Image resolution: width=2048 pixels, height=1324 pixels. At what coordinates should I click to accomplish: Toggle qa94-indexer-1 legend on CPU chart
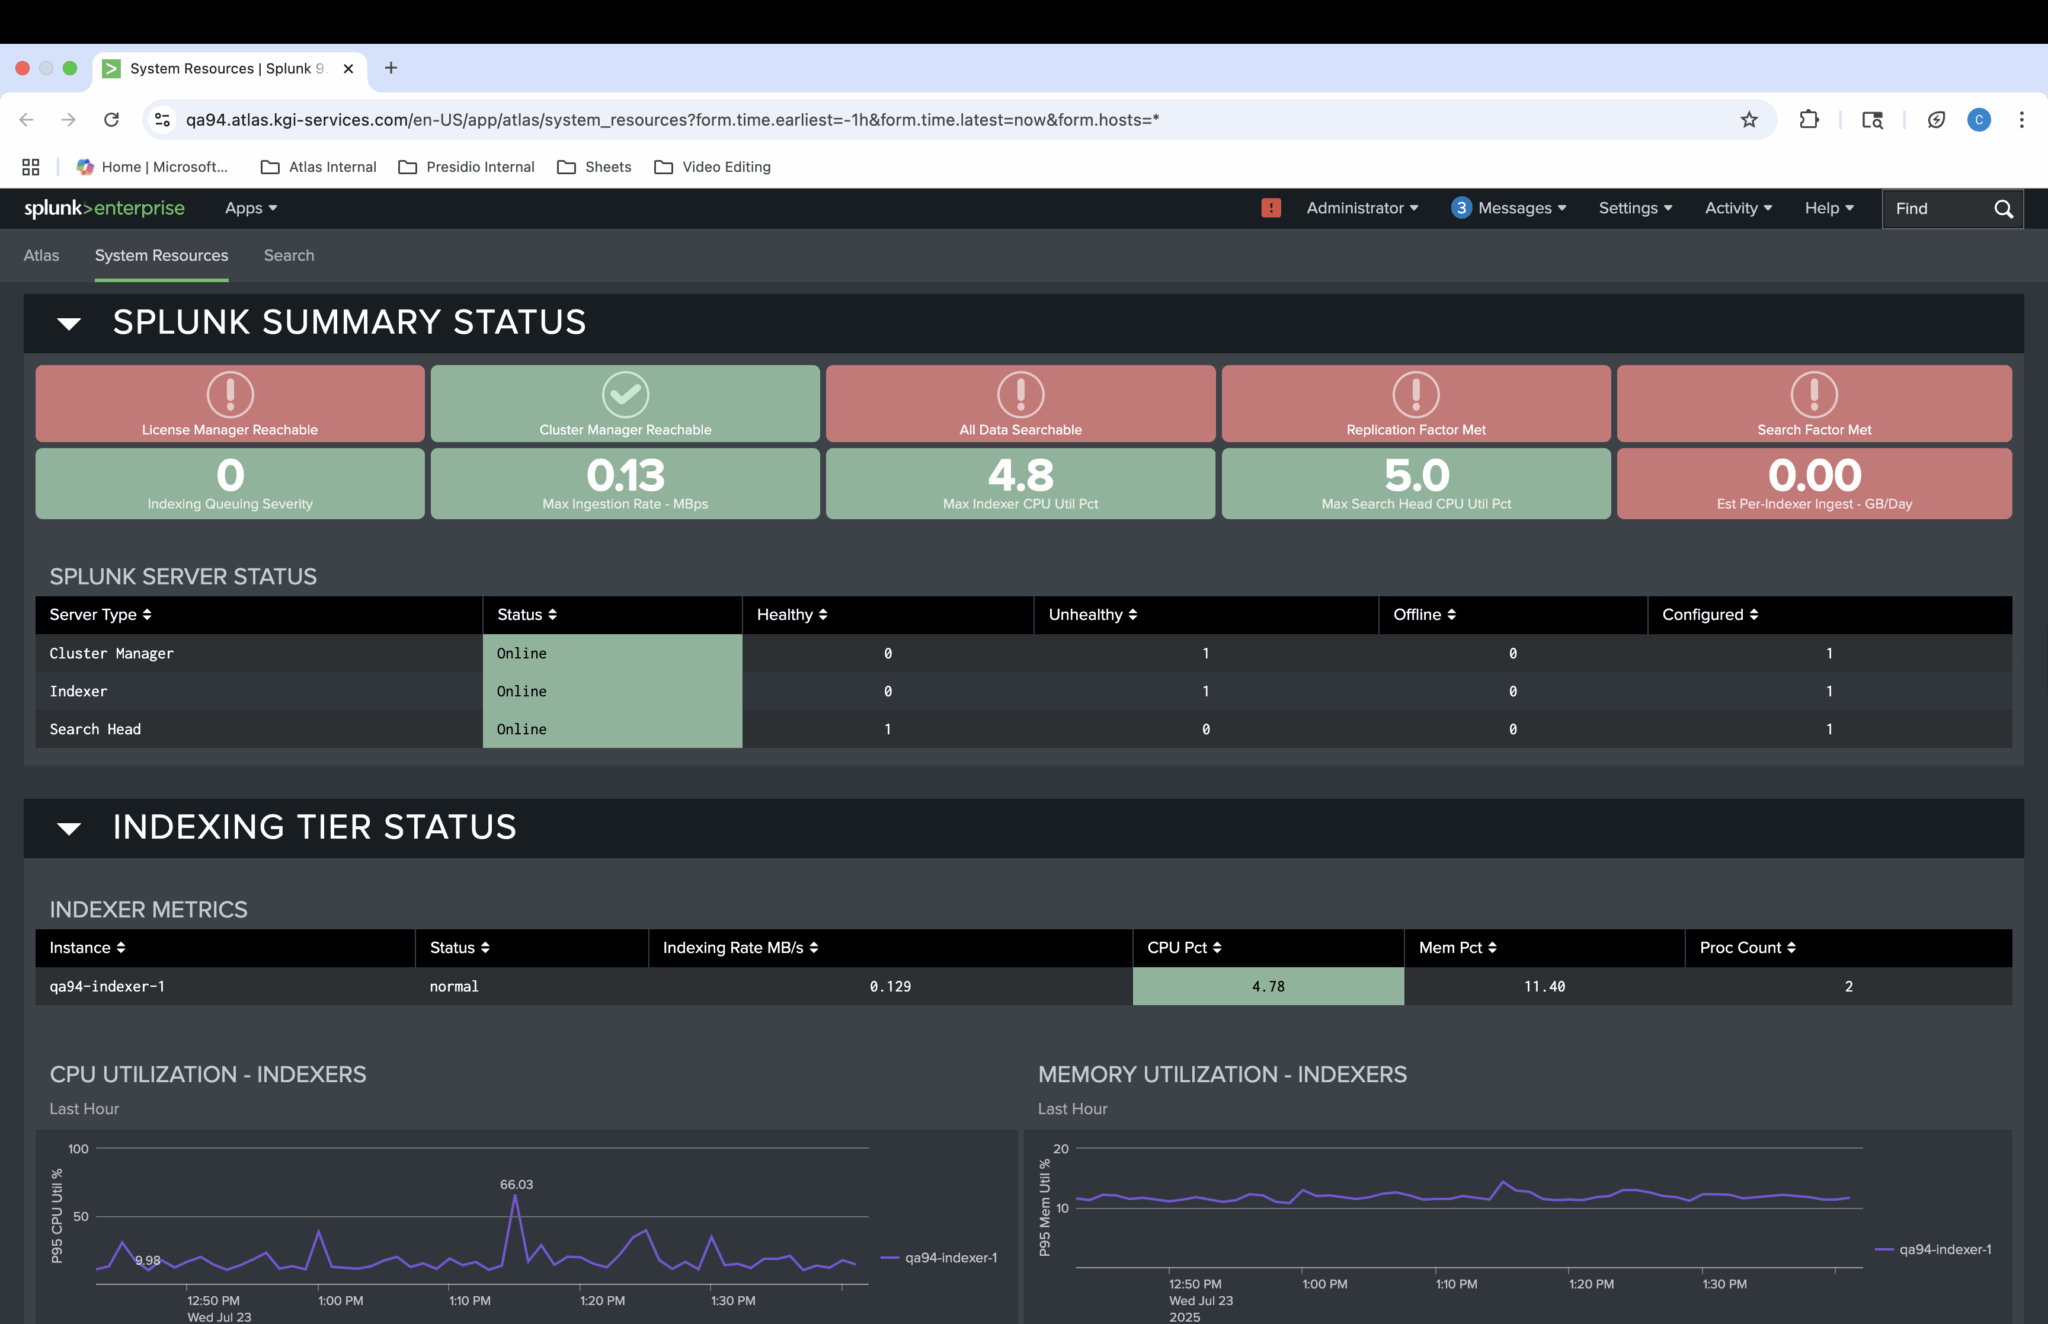click(940, 1257)
